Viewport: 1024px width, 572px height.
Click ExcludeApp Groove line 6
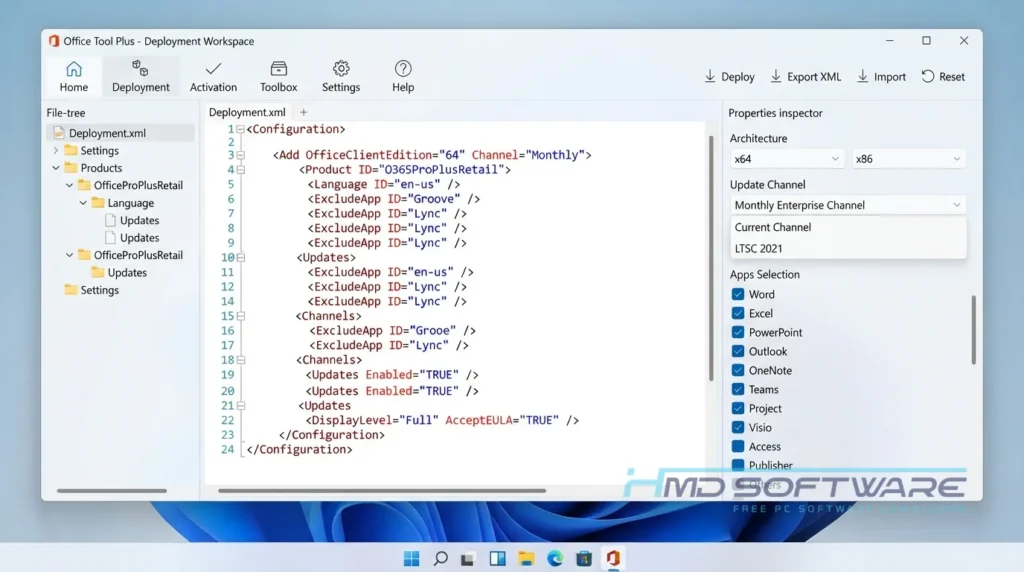point(394,199)
